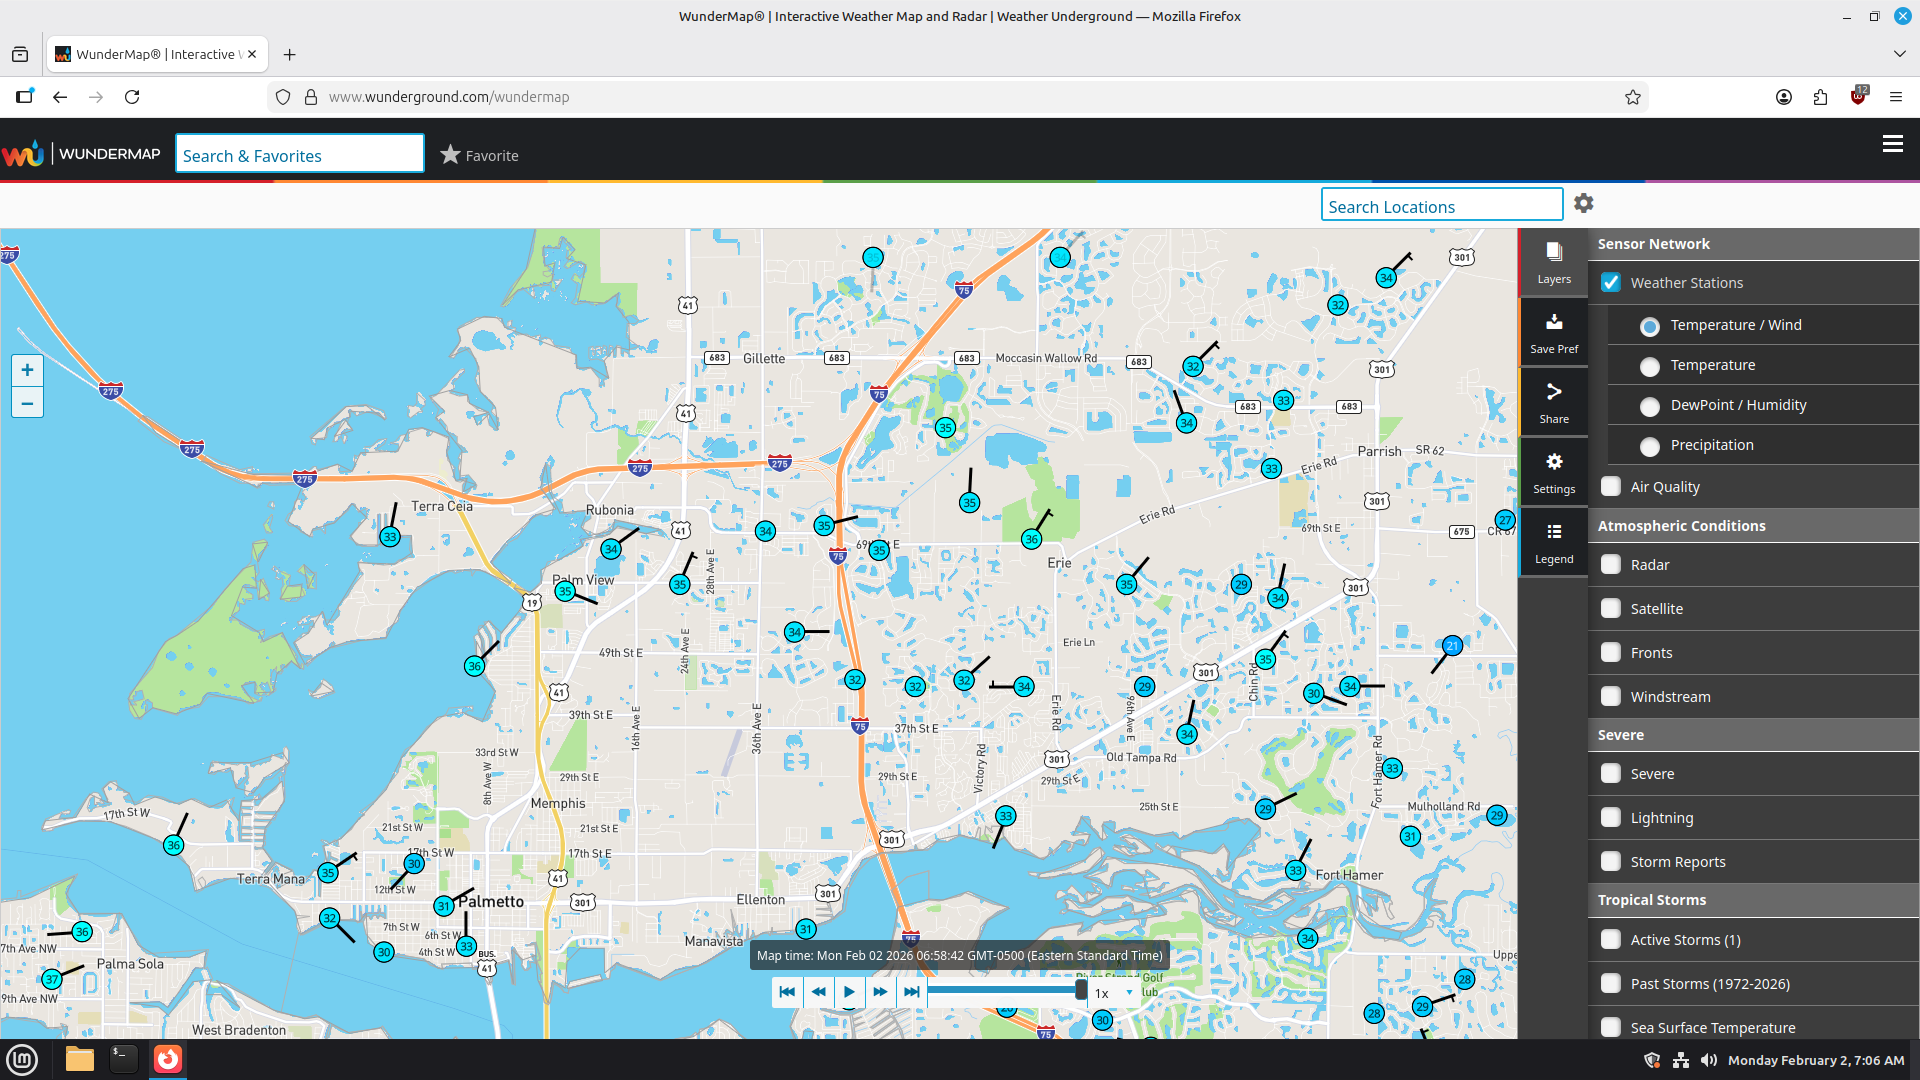The height and width of the screenshot is (1080, 1920).
Task: Click the gear icon beside Search Locations
Action: (x=1583, y=203)
